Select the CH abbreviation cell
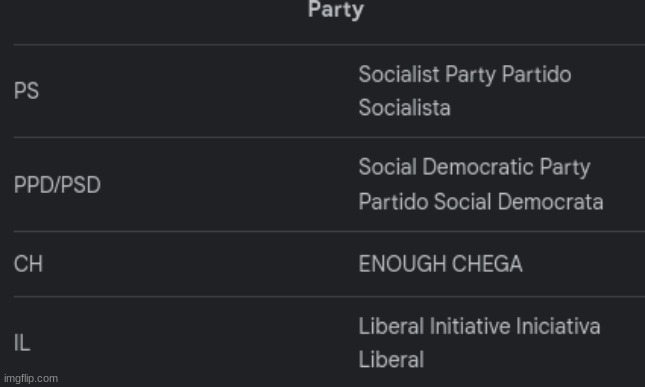The height and width of the screenshot is (387, 645). point(28,264)
